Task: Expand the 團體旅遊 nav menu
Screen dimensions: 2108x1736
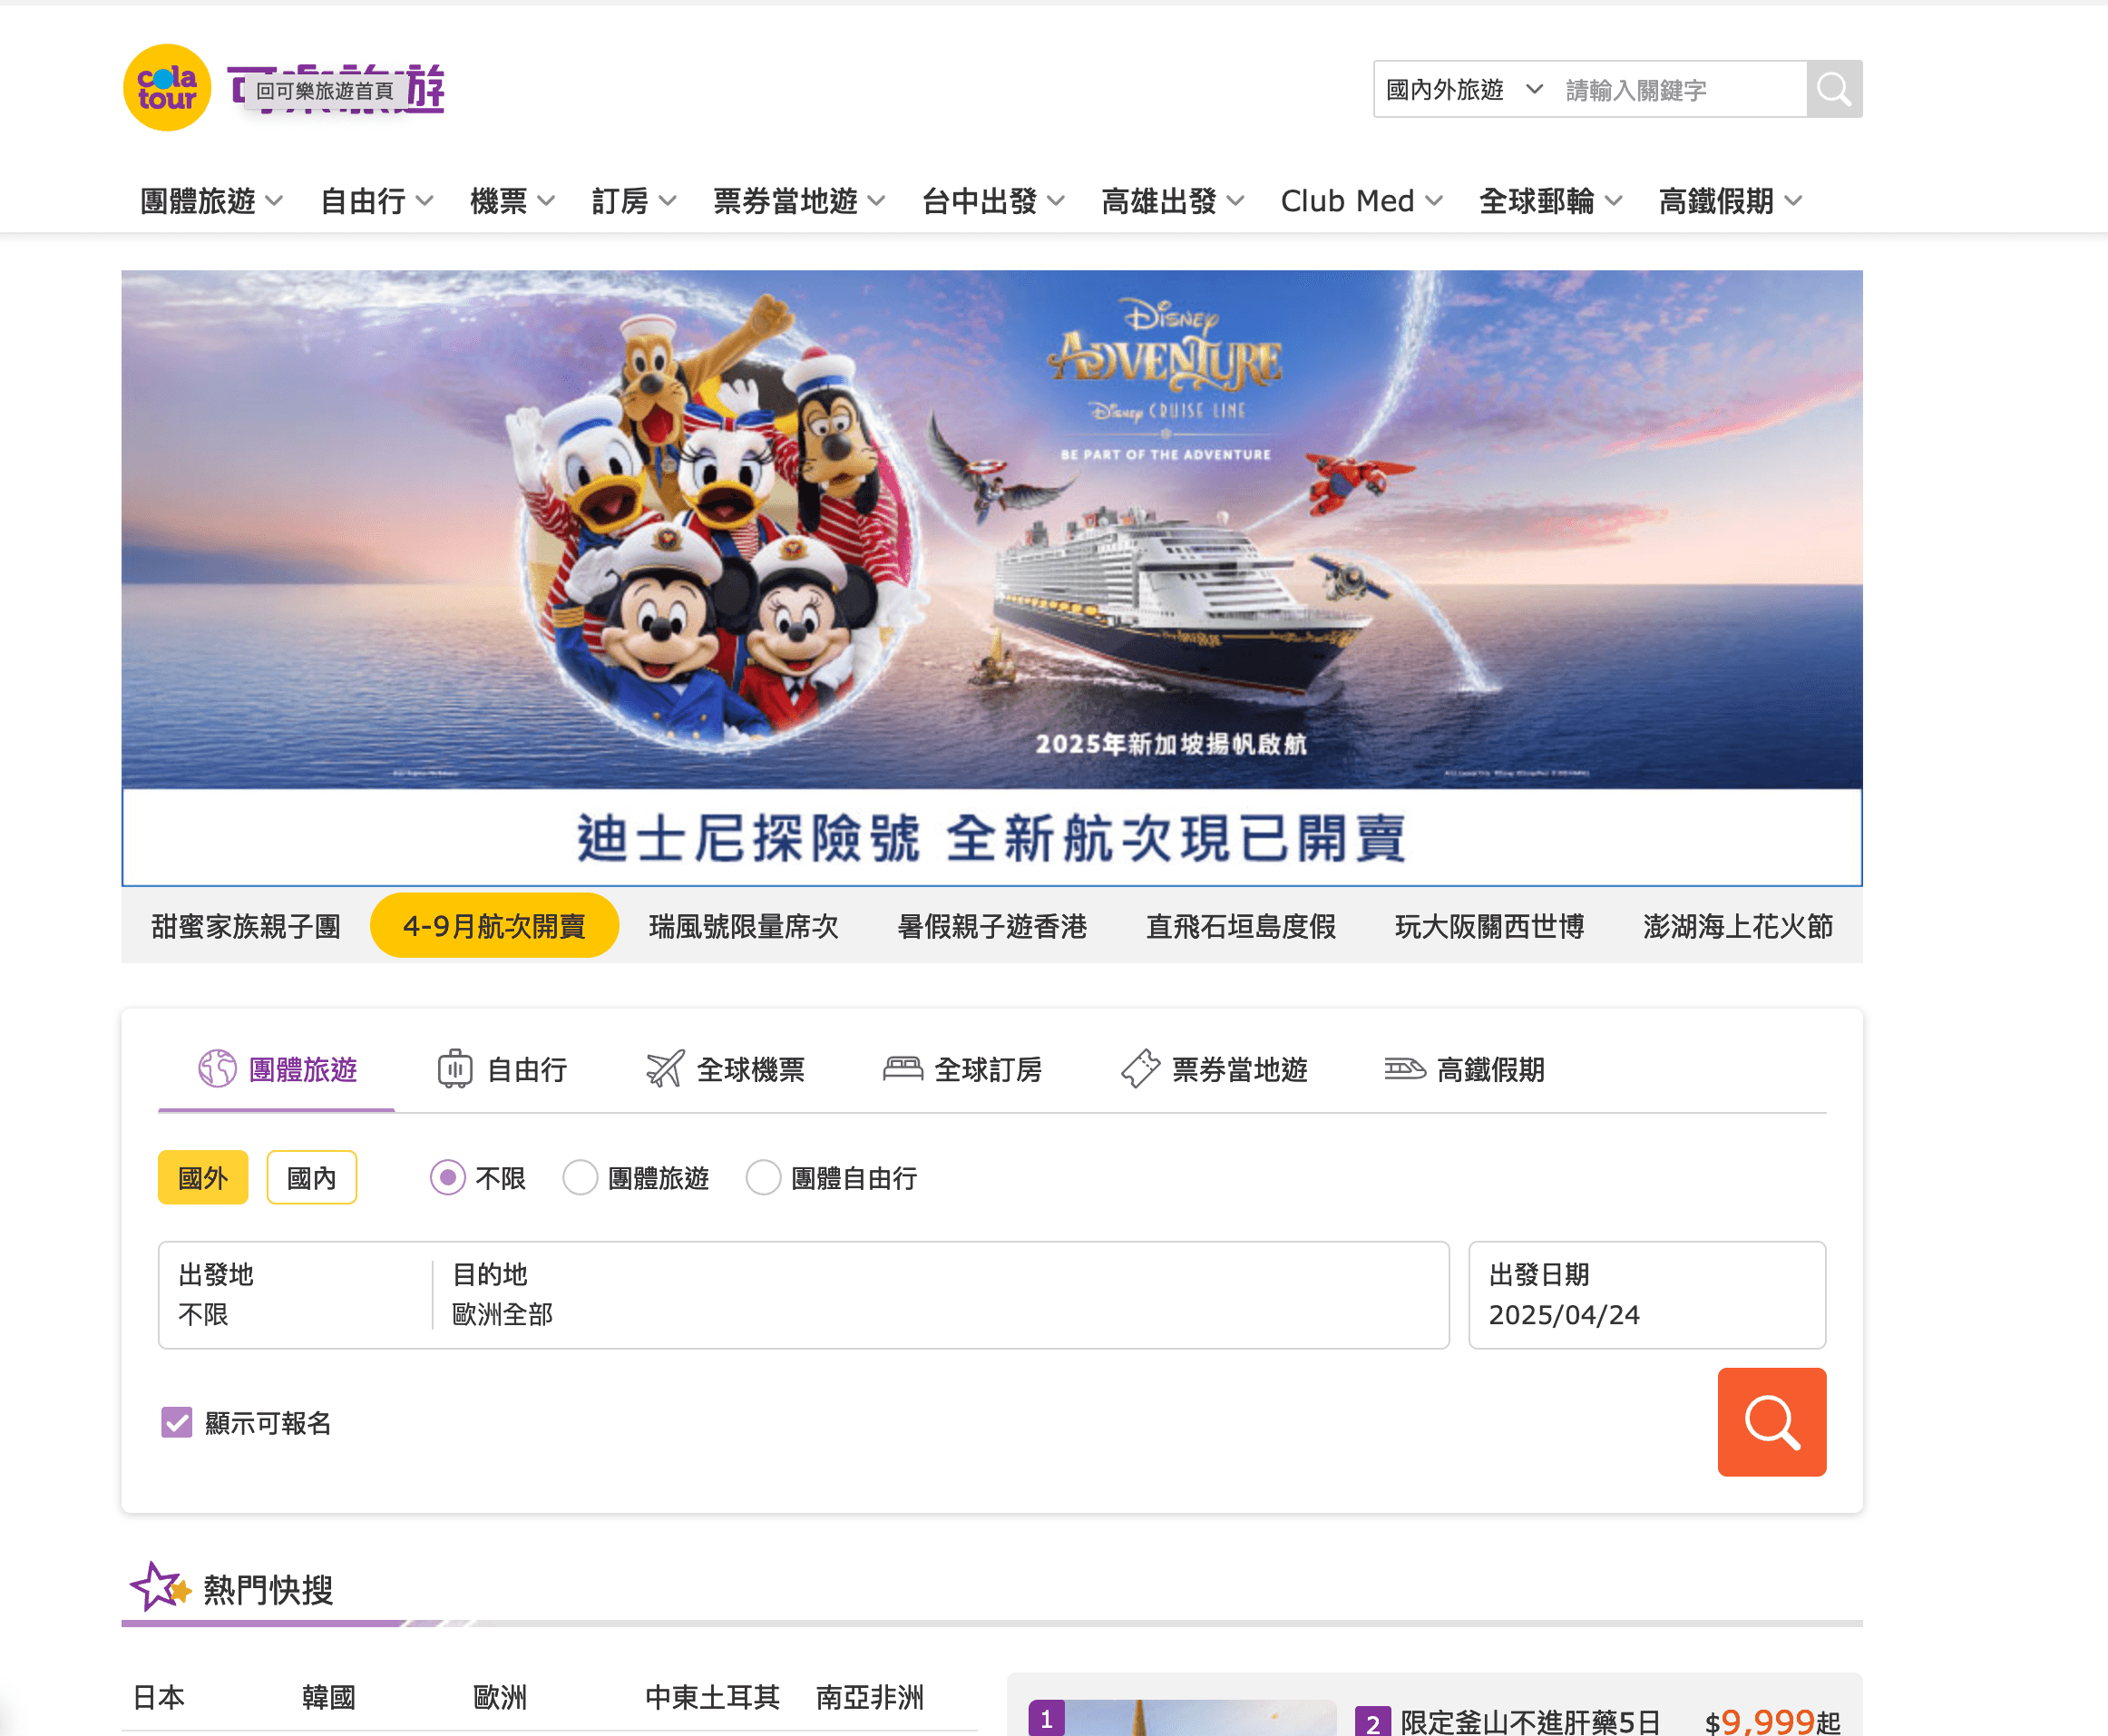Action: pyautogui.click(x=211, y=201)
